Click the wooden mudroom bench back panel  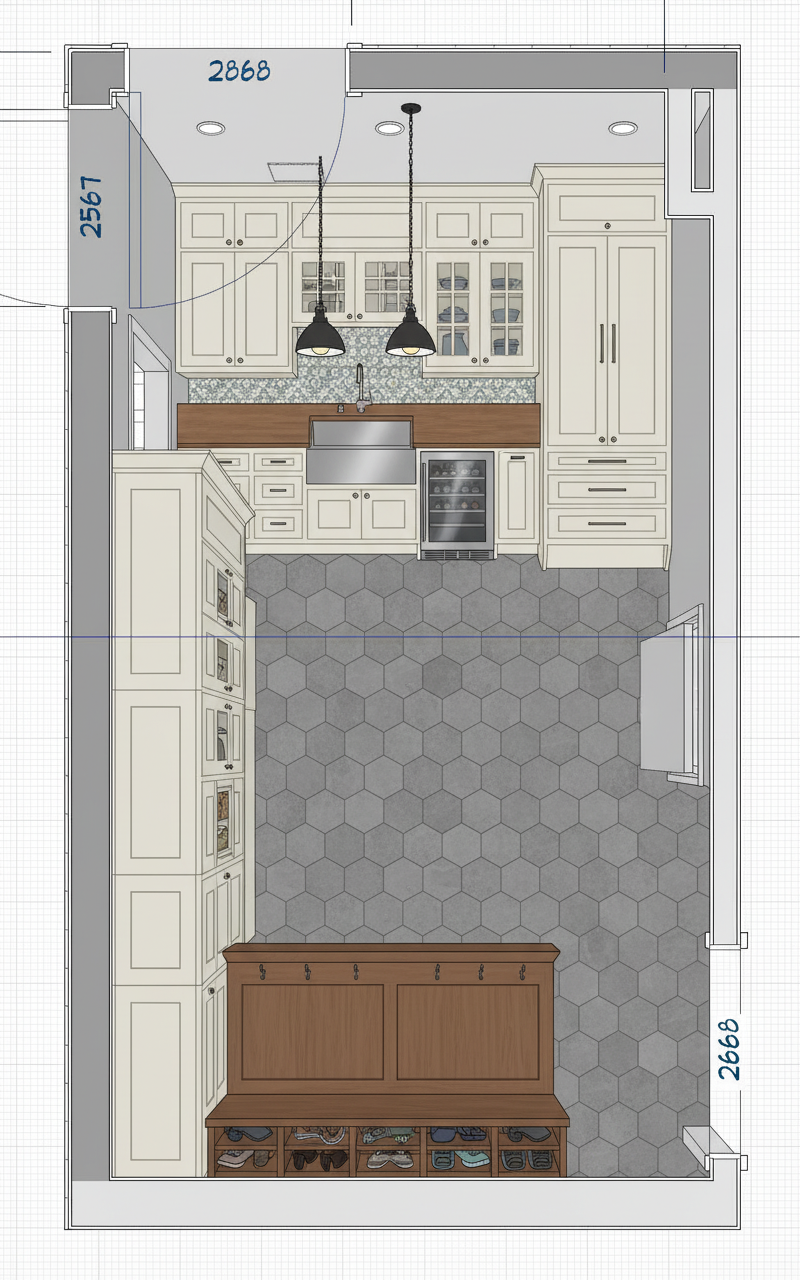(x=390, y=1030)
